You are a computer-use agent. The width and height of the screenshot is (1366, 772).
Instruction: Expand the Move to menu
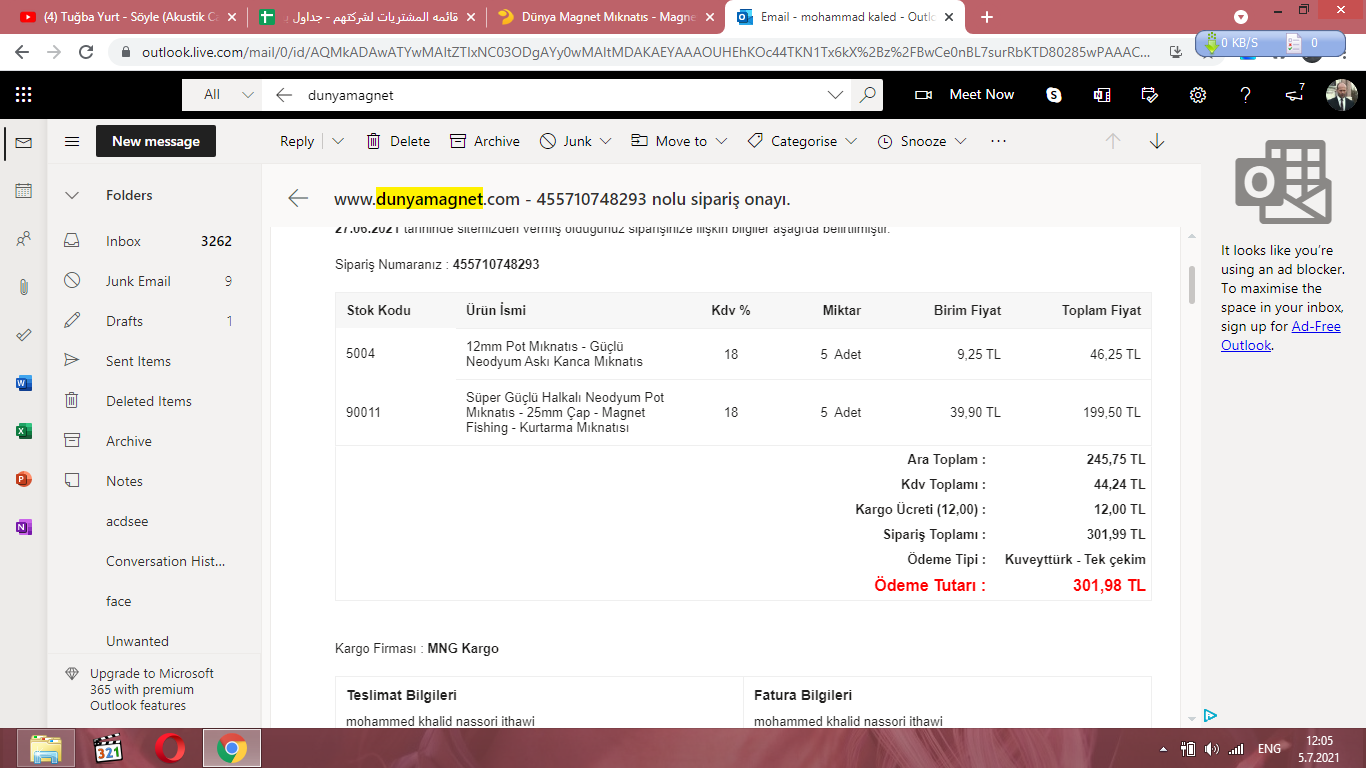721,142
